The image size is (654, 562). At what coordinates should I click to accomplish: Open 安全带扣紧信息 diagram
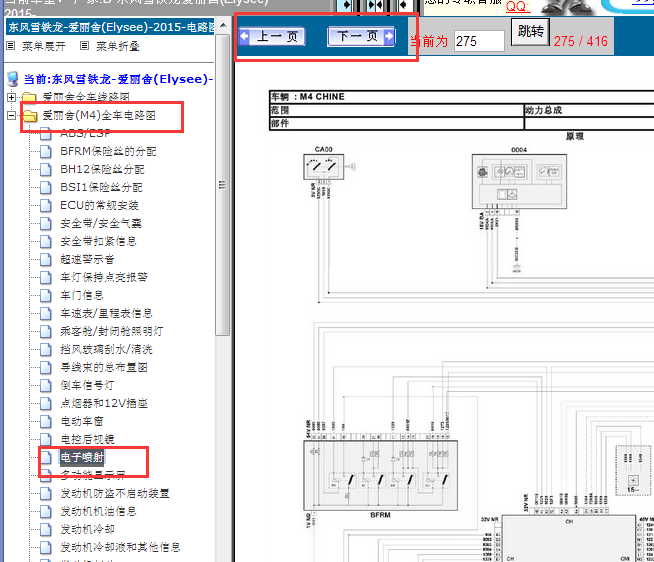[98, 241]
